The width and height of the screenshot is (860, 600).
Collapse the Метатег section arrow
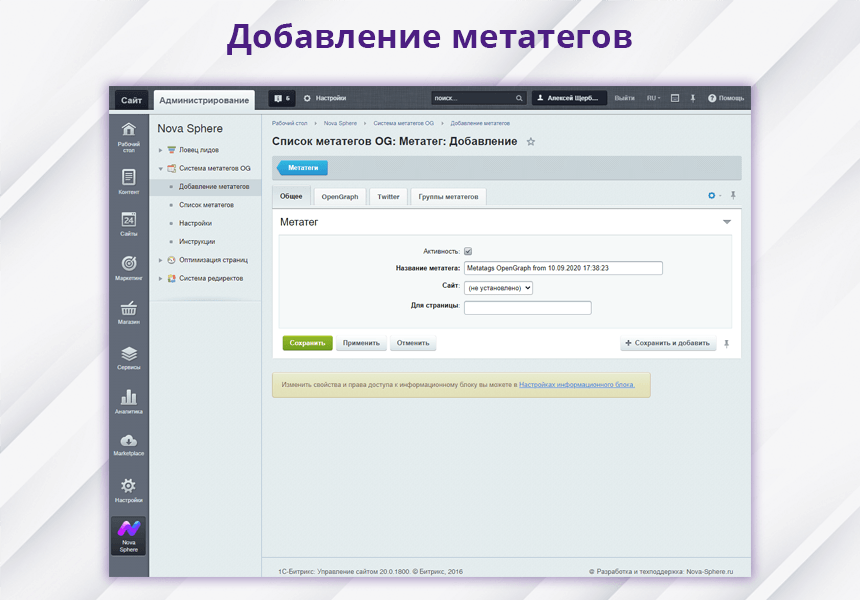727,222
